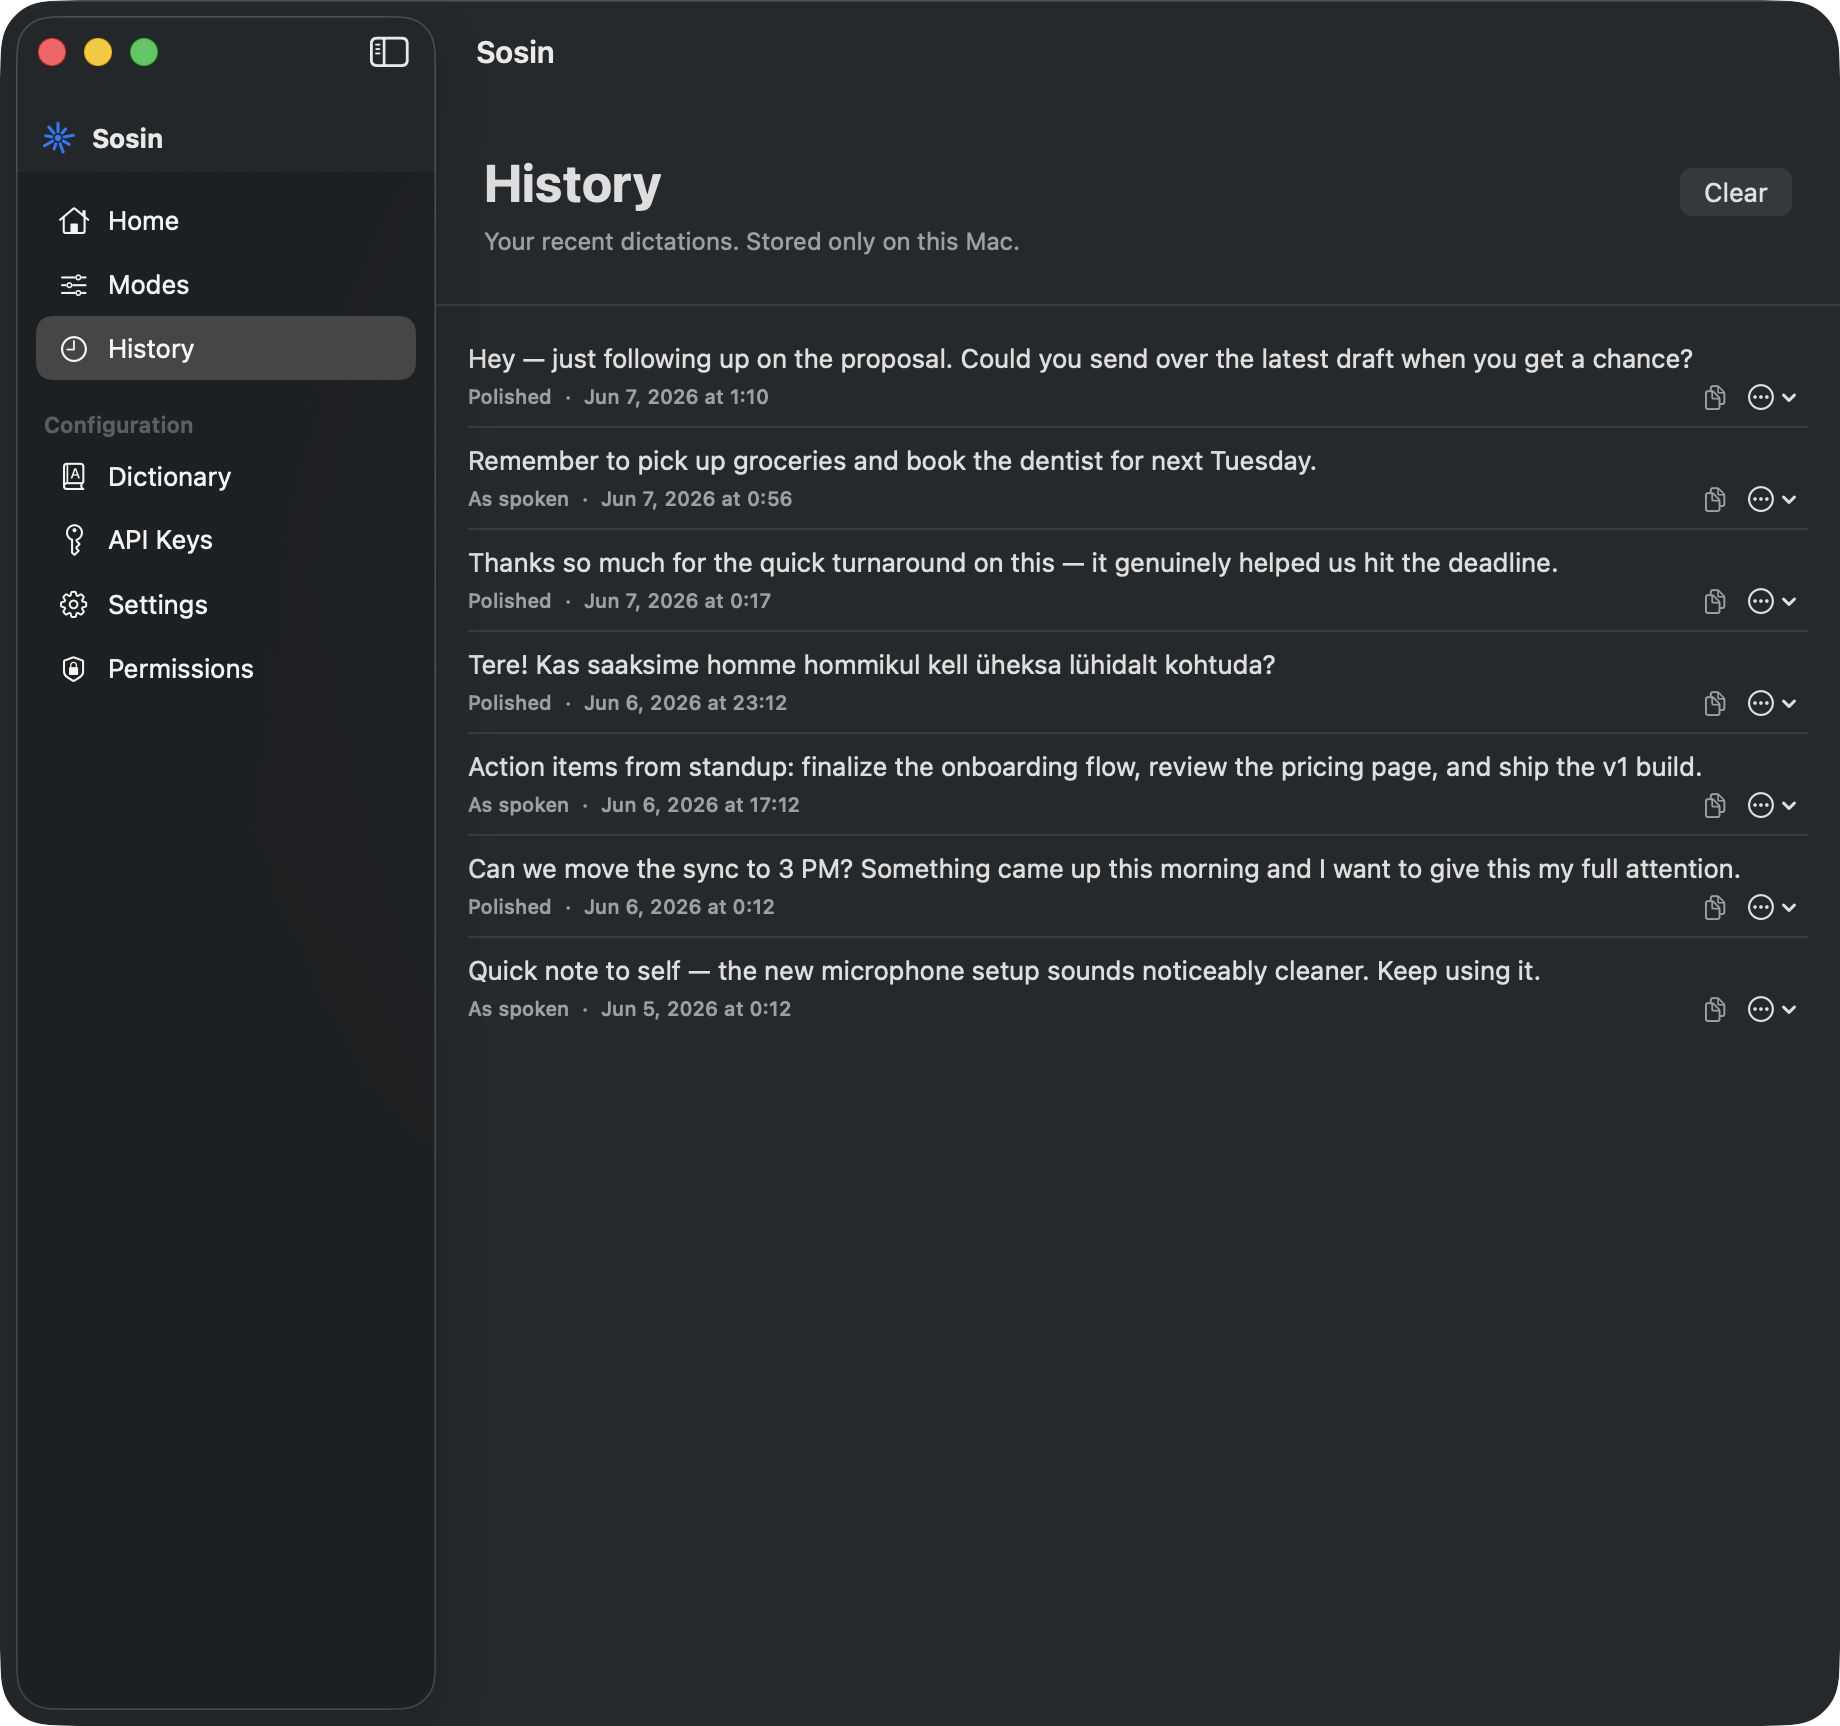Copy the standup action items dictation
1840x1726 pixels.
[1715, 806]
